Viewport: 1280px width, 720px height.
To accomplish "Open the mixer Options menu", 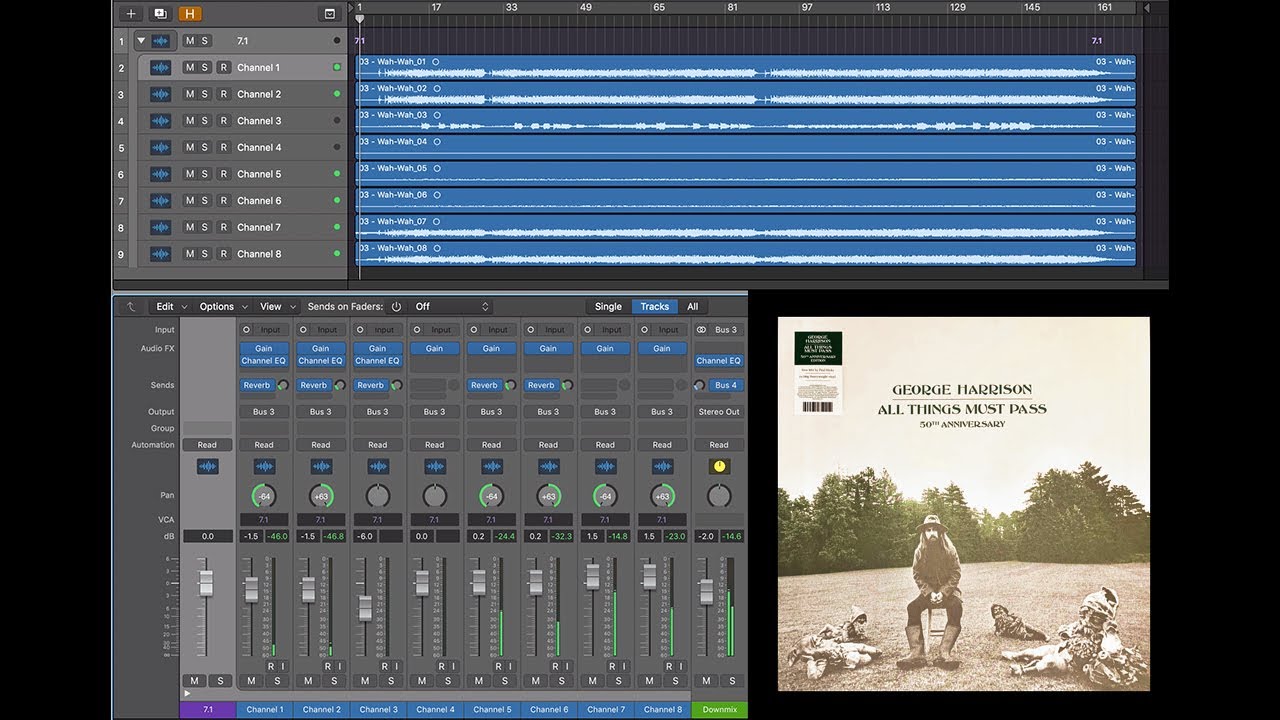I will click(222, 307).
